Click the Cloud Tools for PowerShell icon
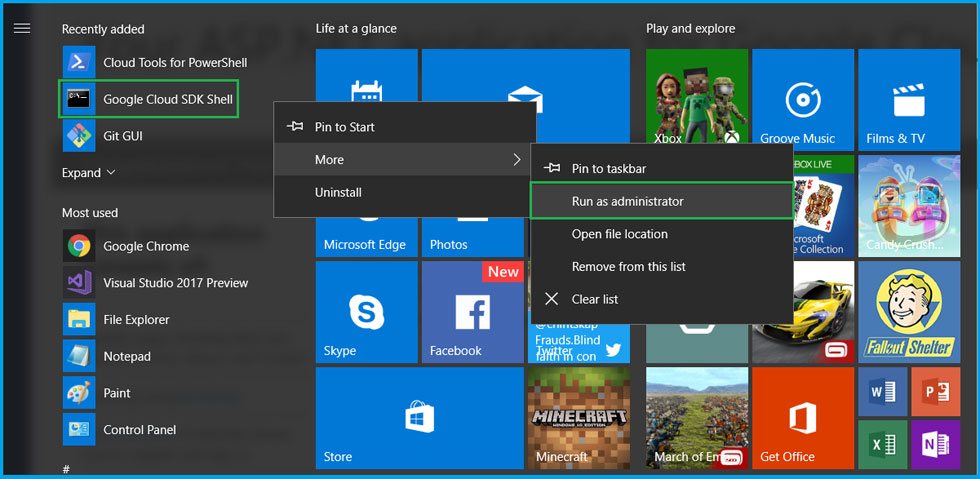The height and width of the screenshot is (479, 980). pos(79,62)
